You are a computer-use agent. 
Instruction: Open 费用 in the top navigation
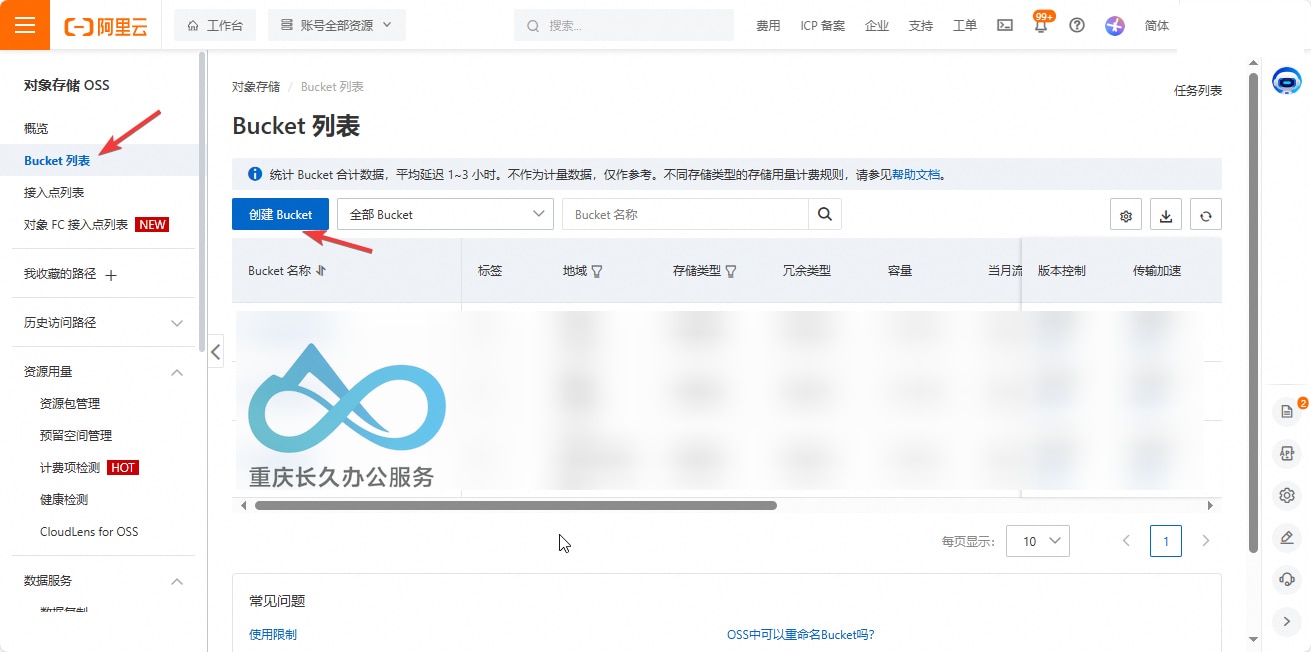[x=768, y=26]
